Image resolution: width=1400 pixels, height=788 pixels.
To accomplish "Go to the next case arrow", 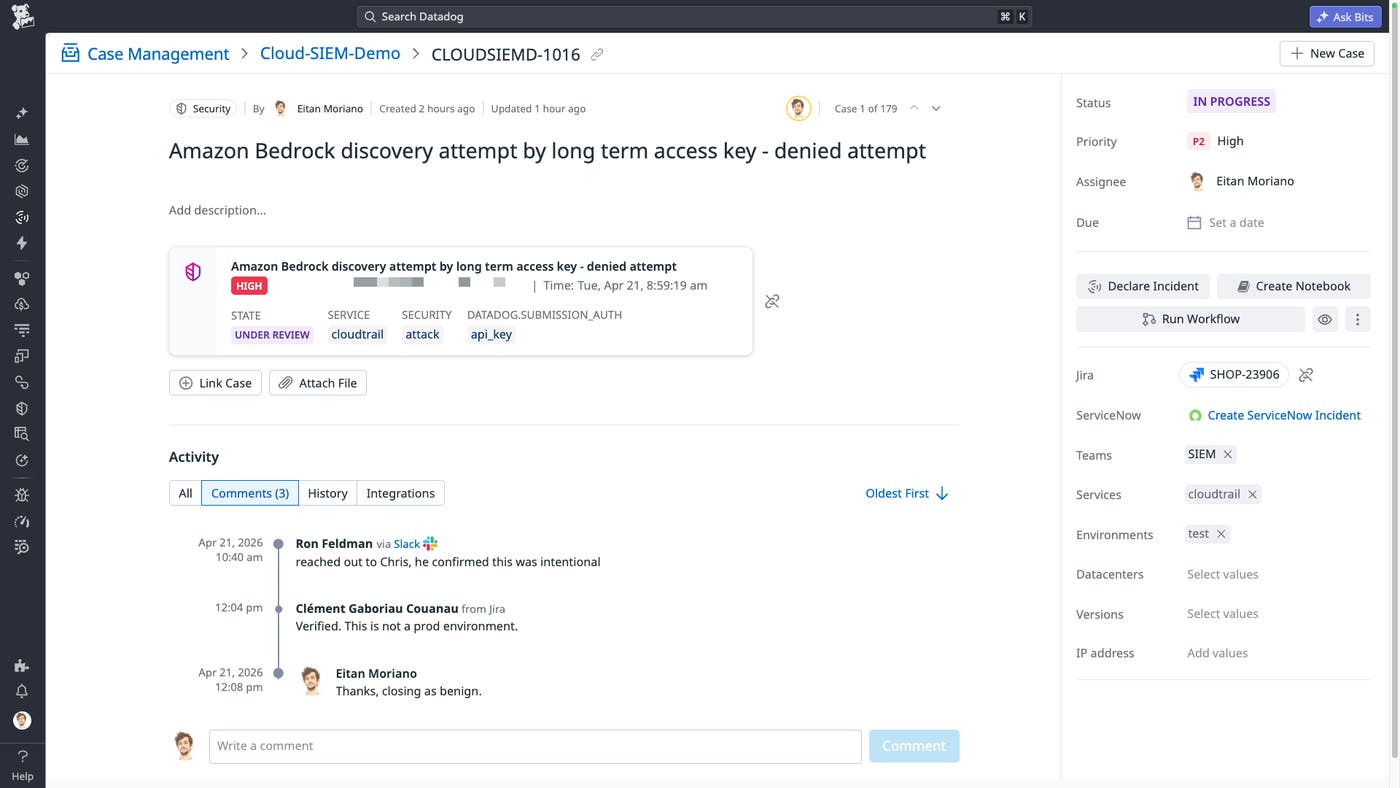I will [936, 108].
